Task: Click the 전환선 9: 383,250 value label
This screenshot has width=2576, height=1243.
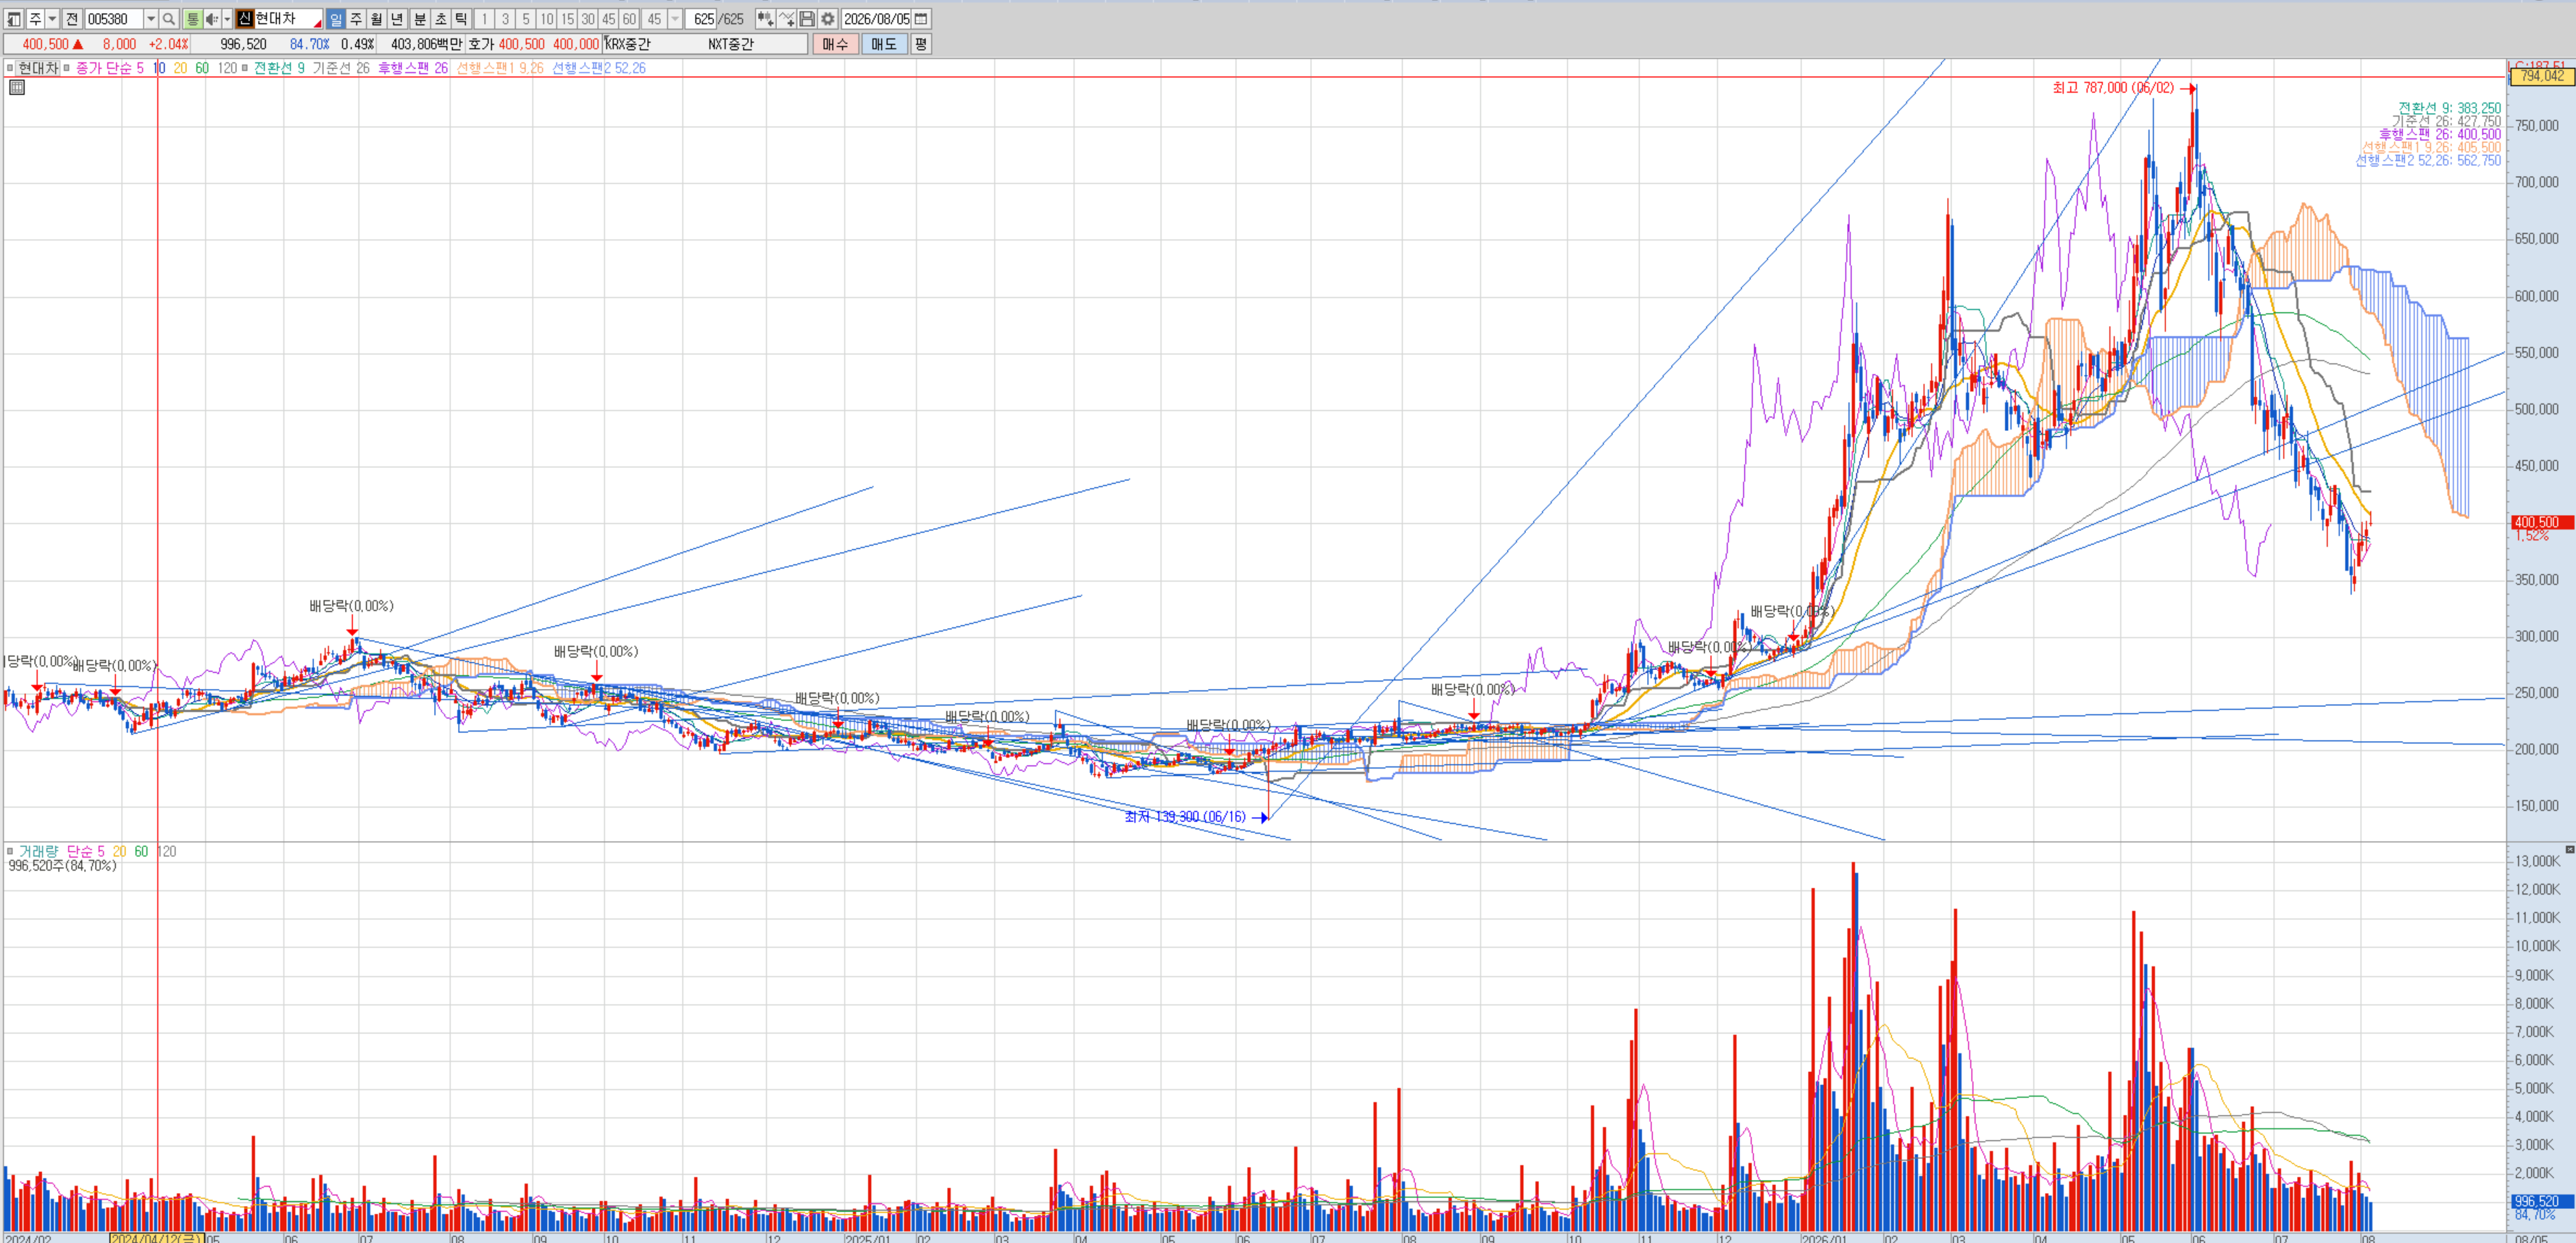Action: [x=2449, y=108]
